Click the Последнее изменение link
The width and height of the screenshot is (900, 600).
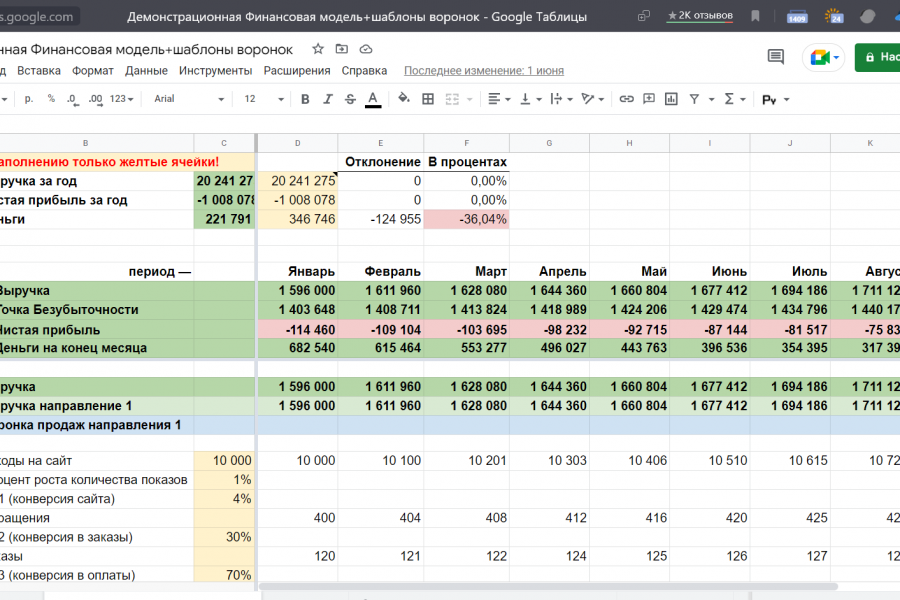pyautogui.click(x=484, y=71)
